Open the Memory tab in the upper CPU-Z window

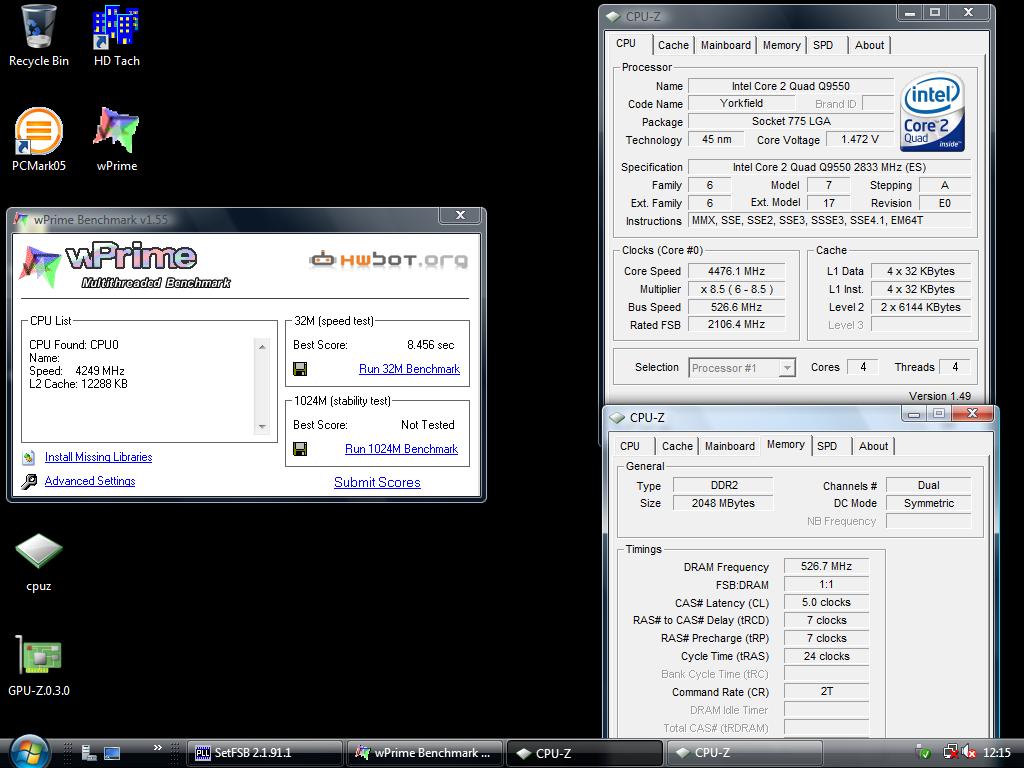(781, 45)
